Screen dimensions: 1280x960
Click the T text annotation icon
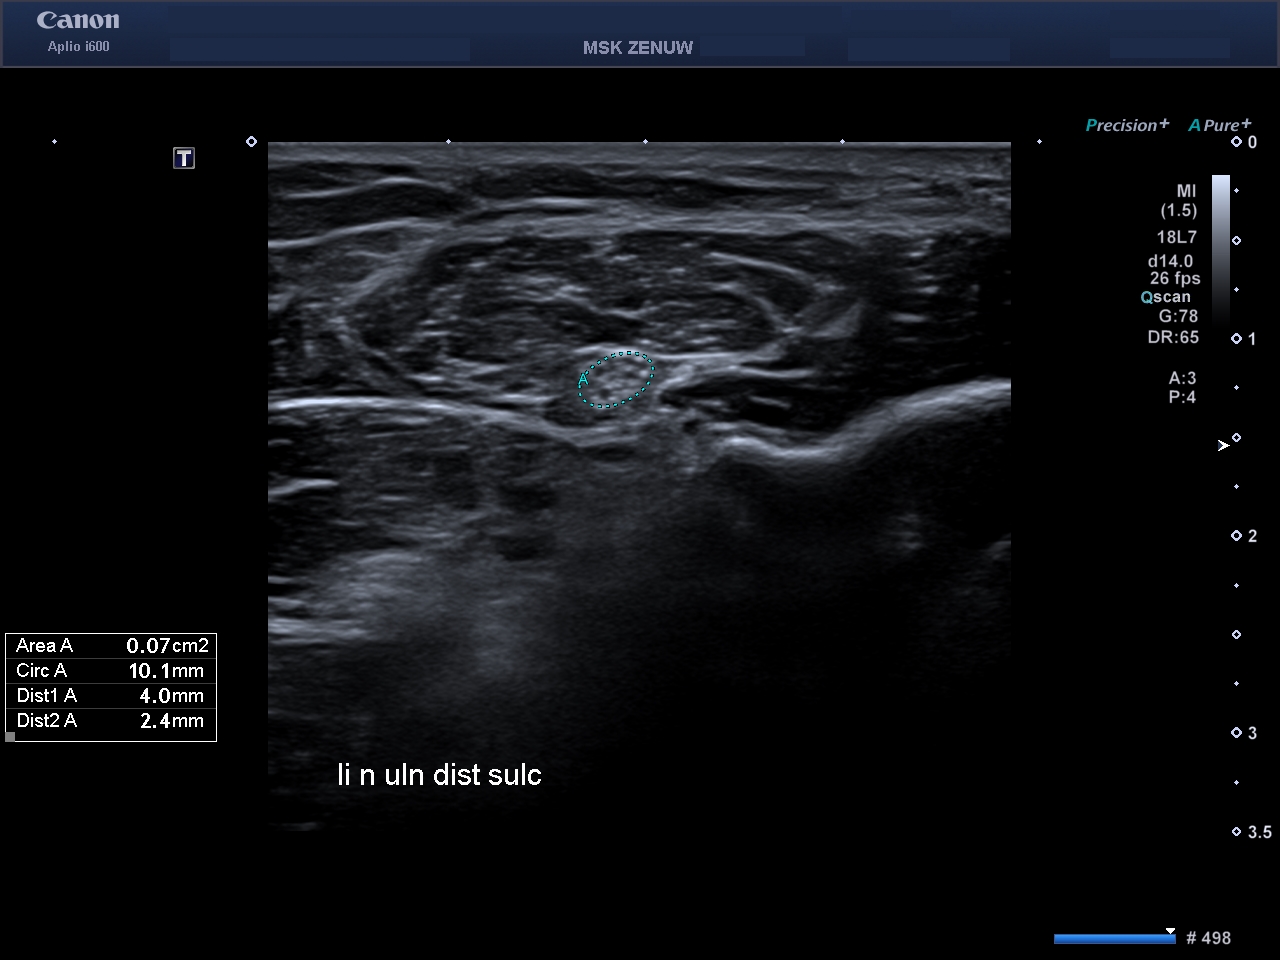tap(184, 158)
